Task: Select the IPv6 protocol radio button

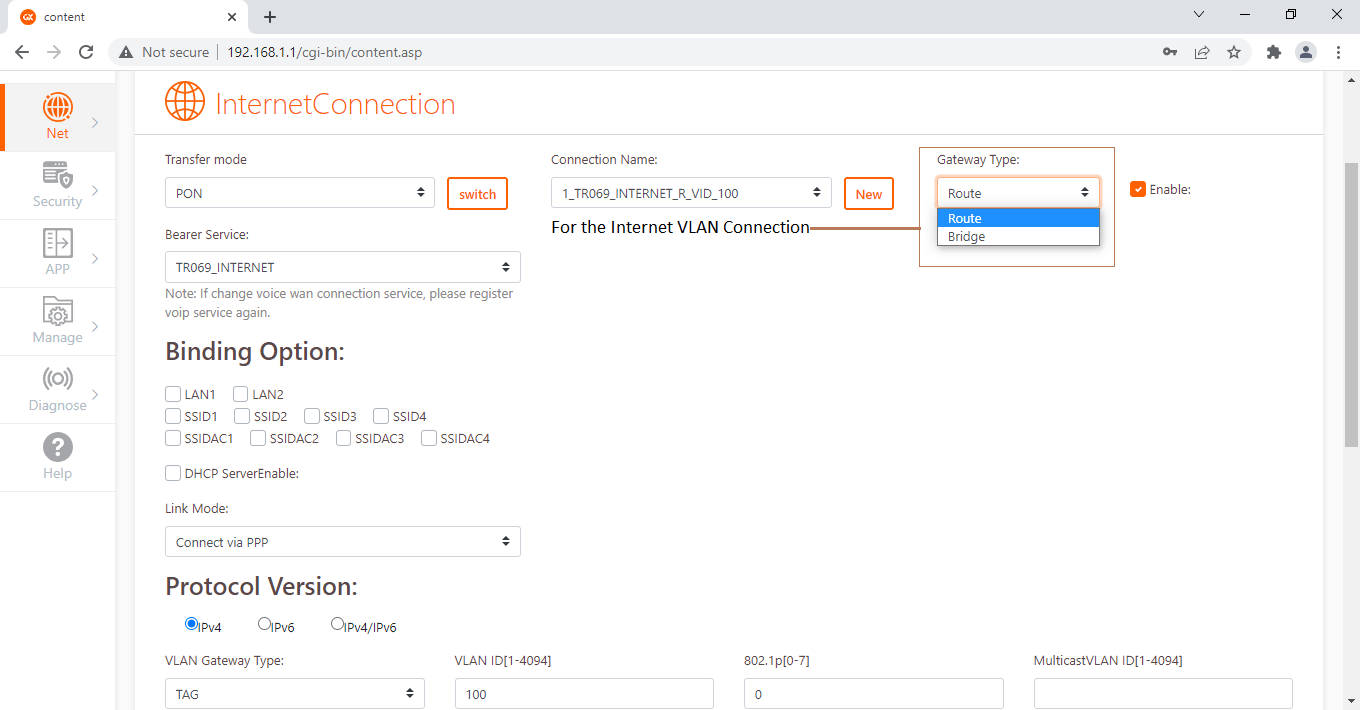Action: point(264,622)
